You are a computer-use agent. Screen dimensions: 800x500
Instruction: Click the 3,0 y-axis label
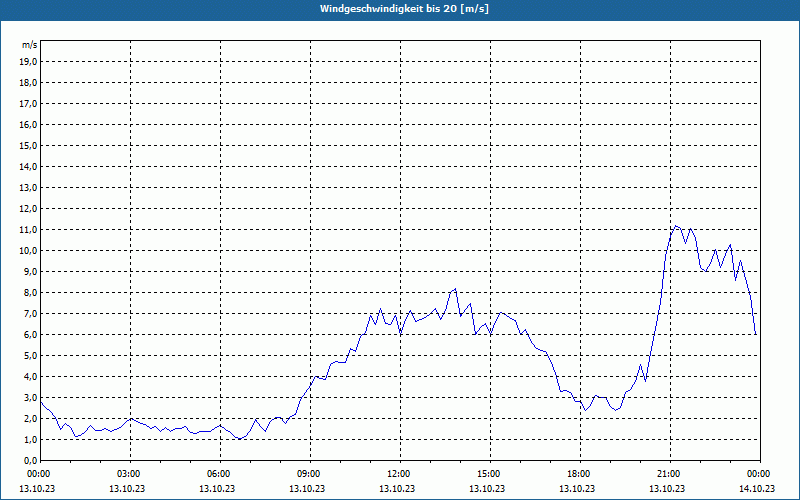(x=30, y=397)
